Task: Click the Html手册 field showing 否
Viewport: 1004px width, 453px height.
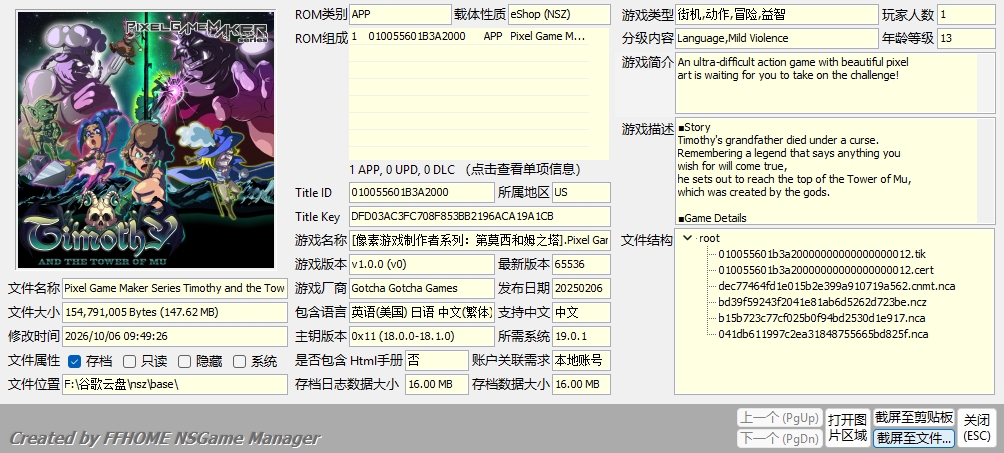Action: pyautogui.click(x=437, y=360)
